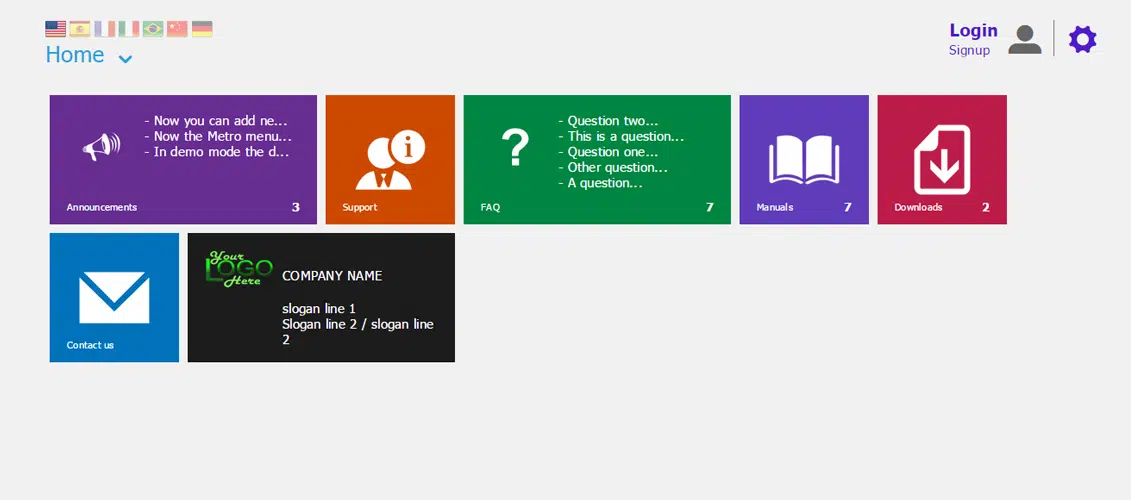Image resolution: width=1131 pixels, height=500 pixels.
Task: Click the Italian flag icon
Action: (x=129, y=29)
